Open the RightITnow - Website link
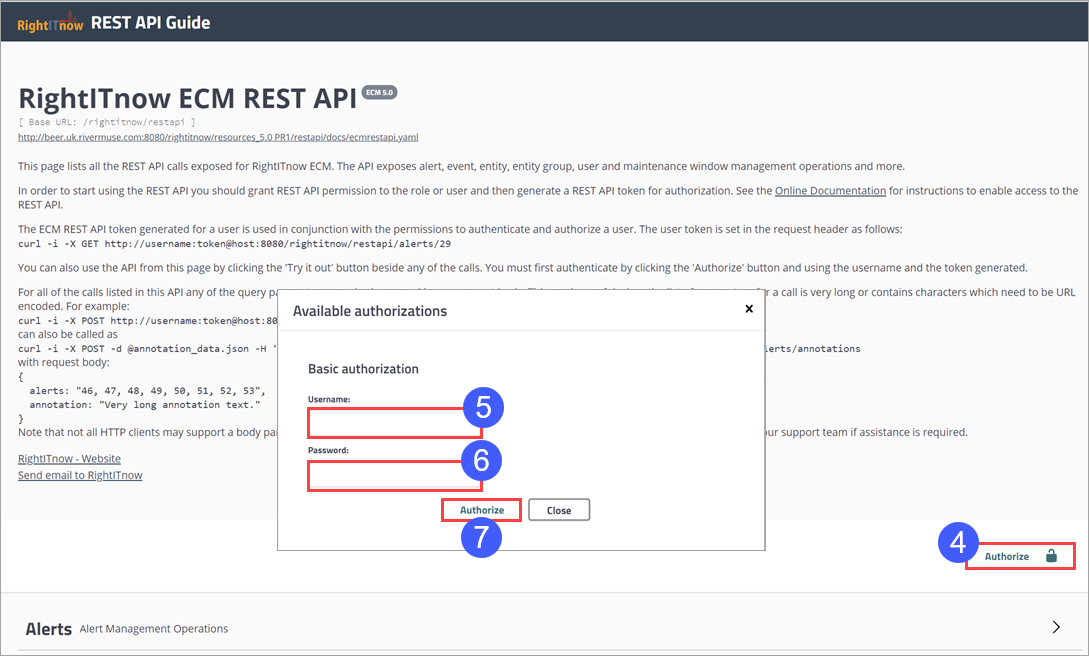 coord(69,459)
